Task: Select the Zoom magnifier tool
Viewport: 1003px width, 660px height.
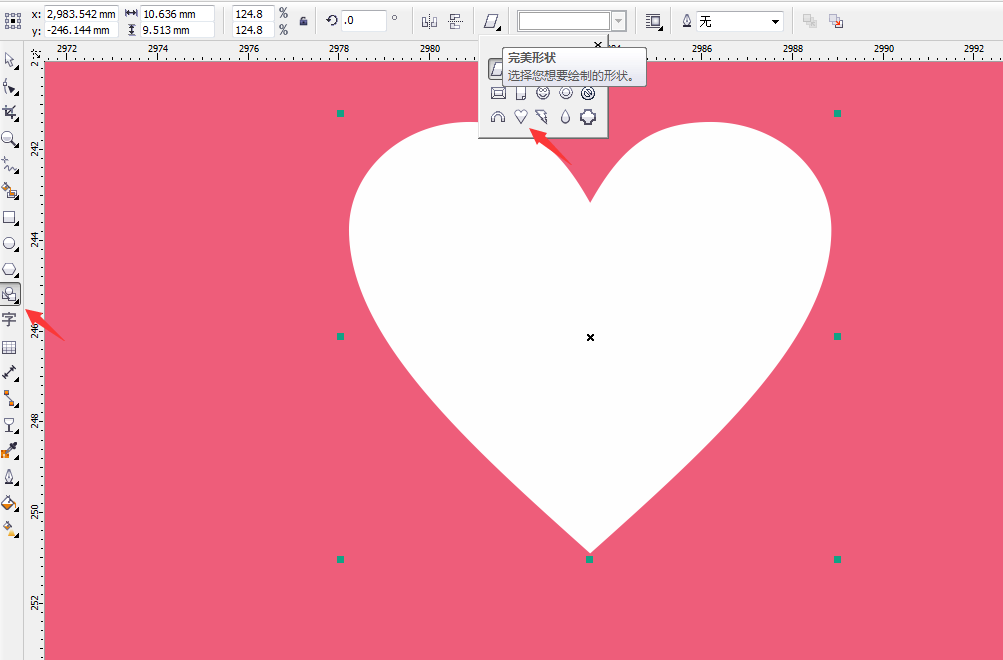Action: tap(10, 139)
